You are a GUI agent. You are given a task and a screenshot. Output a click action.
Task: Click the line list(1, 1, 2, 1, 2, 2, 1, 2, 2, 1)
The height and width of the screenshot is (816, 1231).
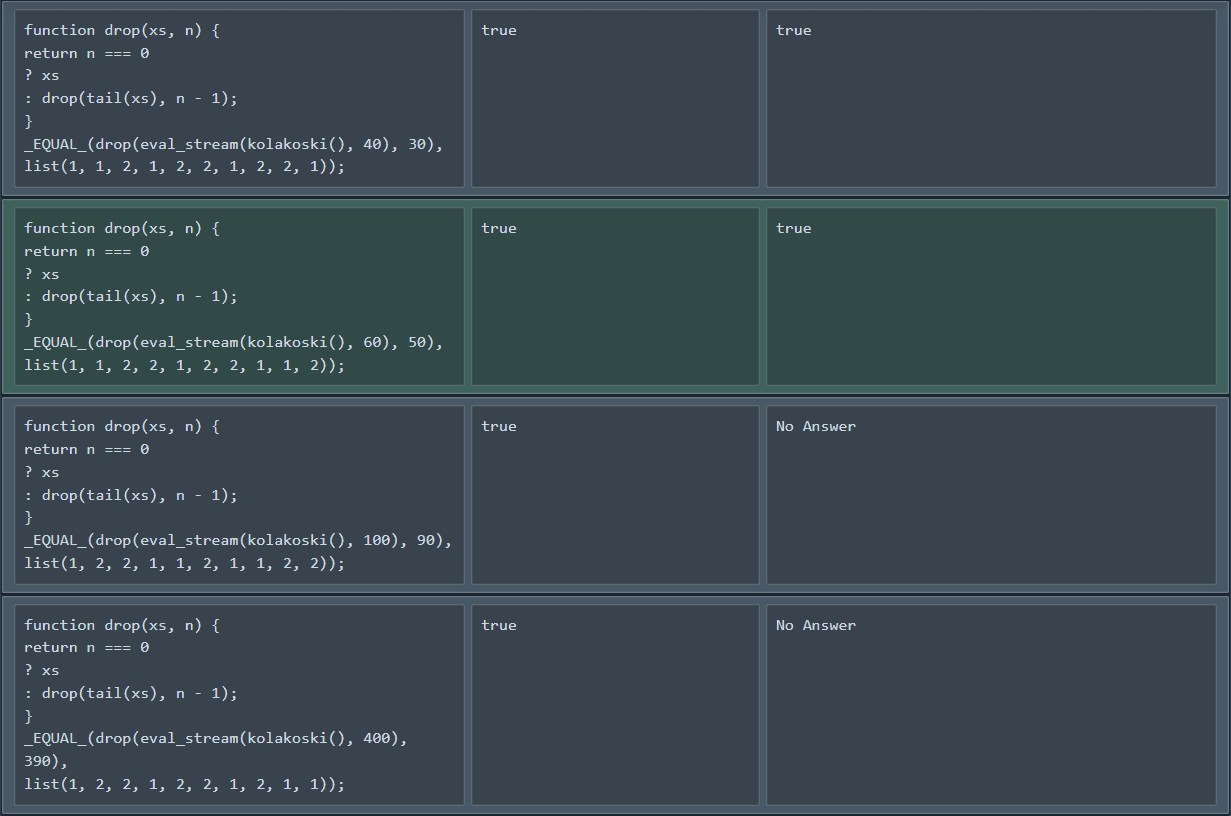coord(184,167)
